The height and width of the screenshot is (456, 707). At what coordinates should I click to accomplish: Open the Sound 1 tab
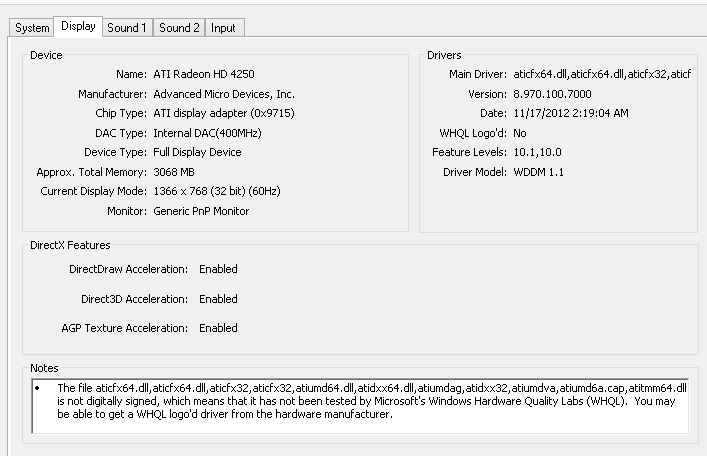point(127,28)
